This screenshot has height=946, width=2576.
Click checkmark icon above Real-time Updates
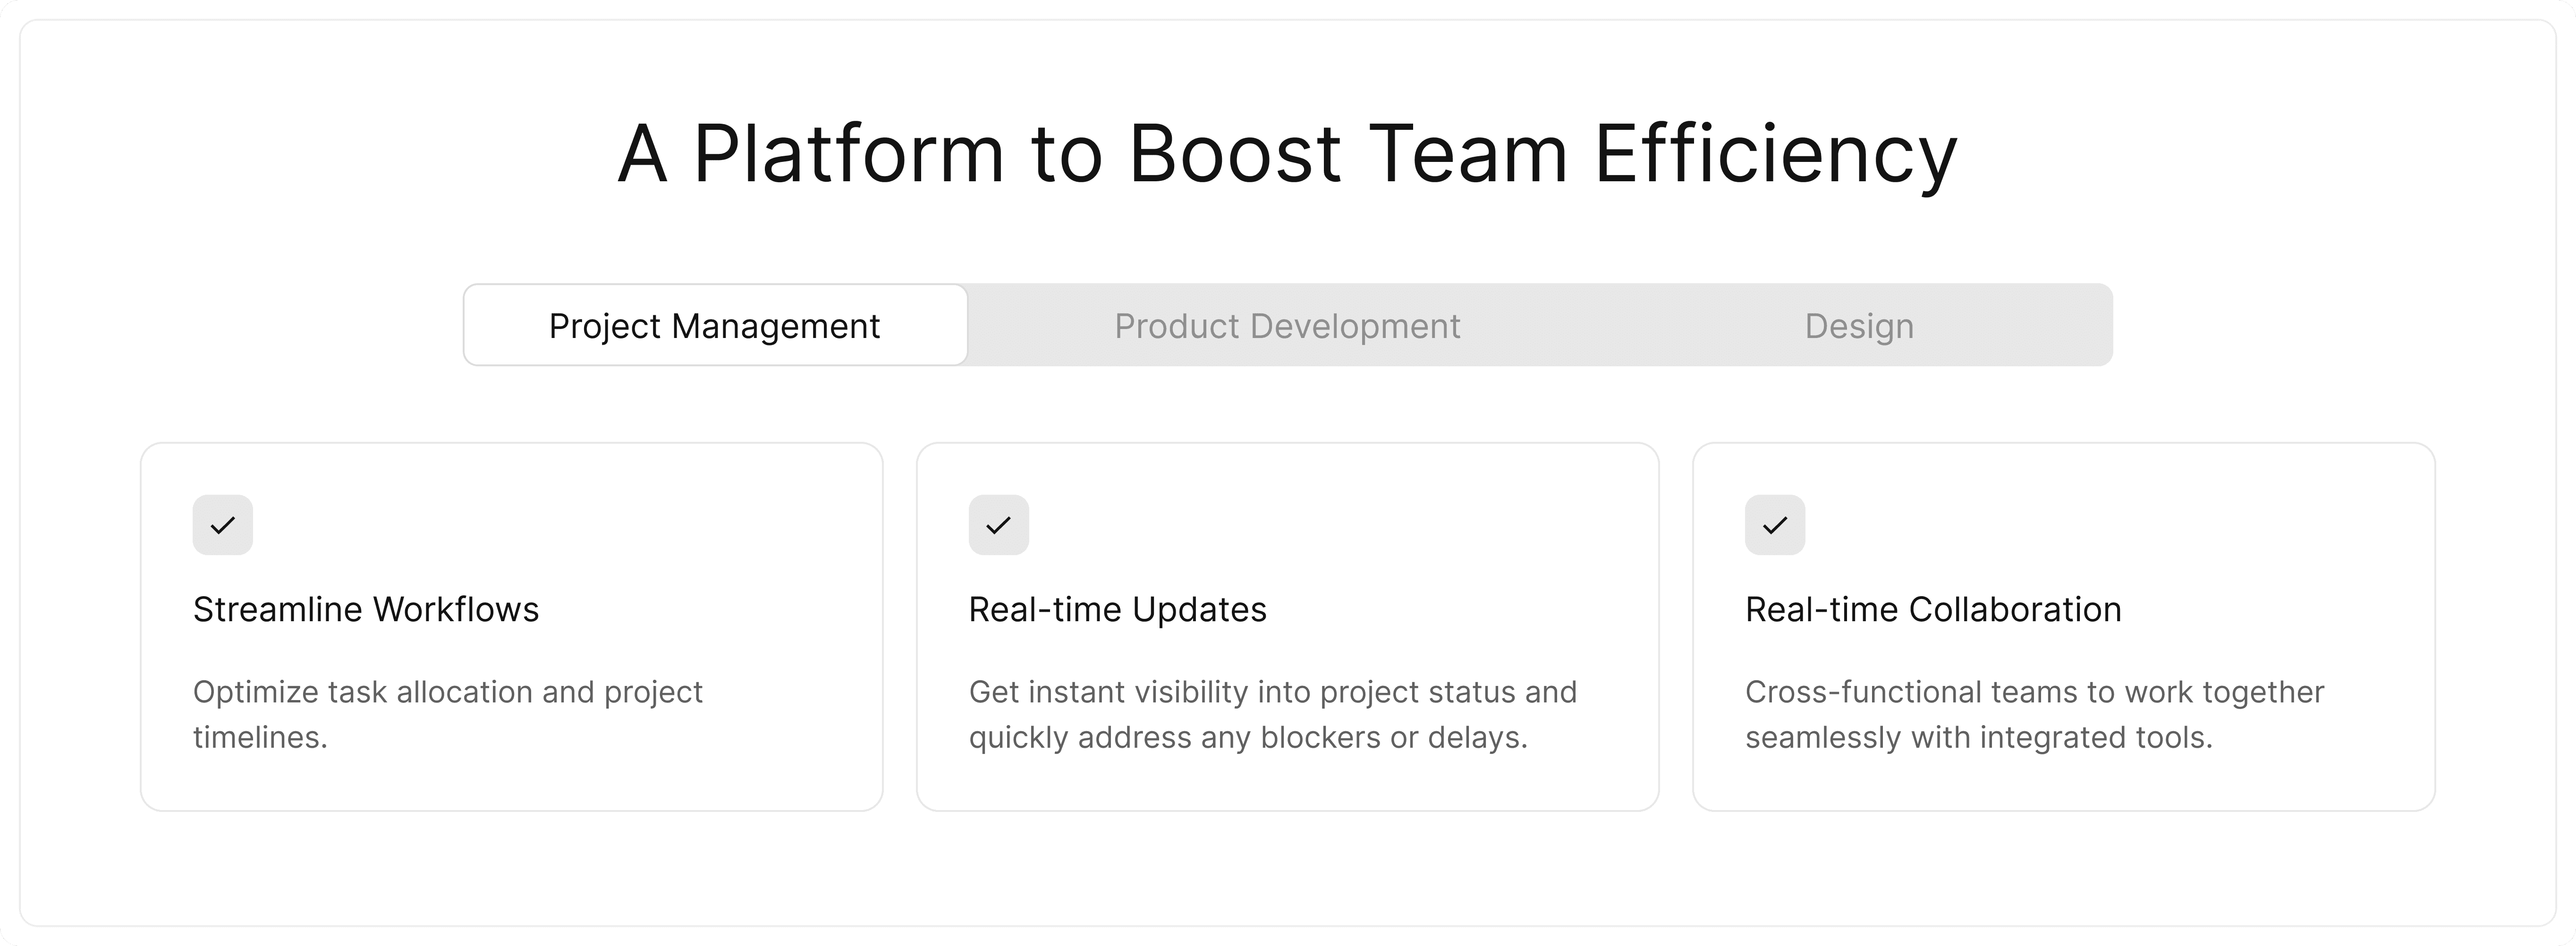point(998,525)
